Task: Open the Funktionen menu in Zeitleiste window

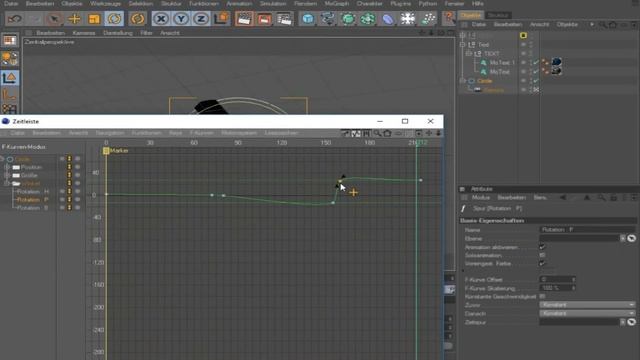Action: coord(146,133)
